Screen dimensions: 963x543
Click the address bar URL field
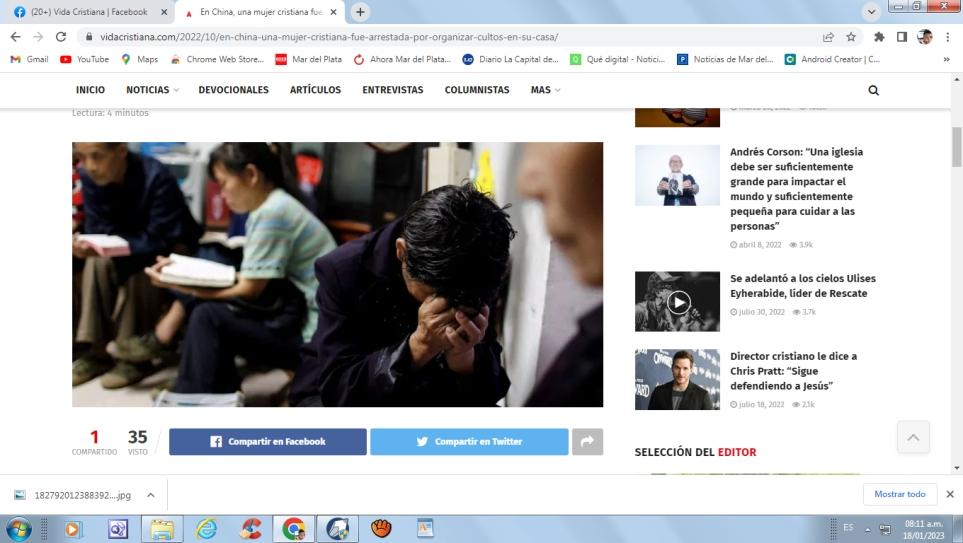click(454, 37)
